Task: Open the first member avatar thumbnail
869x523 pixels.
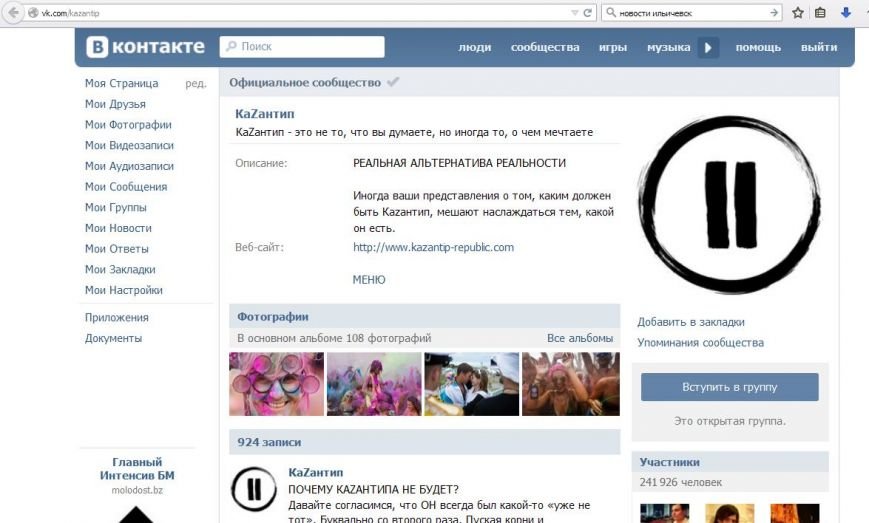Action: click(664, 513)
